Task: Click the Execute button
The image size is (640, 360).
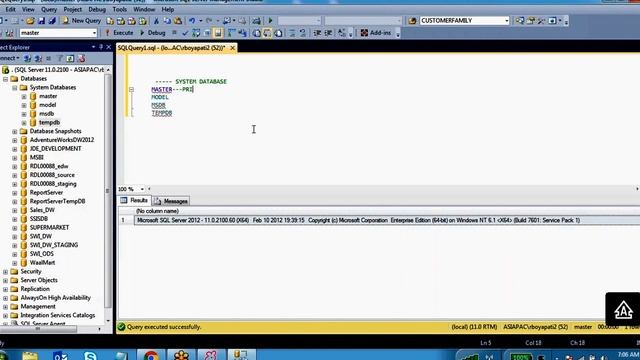Action: tap(119, 33)
